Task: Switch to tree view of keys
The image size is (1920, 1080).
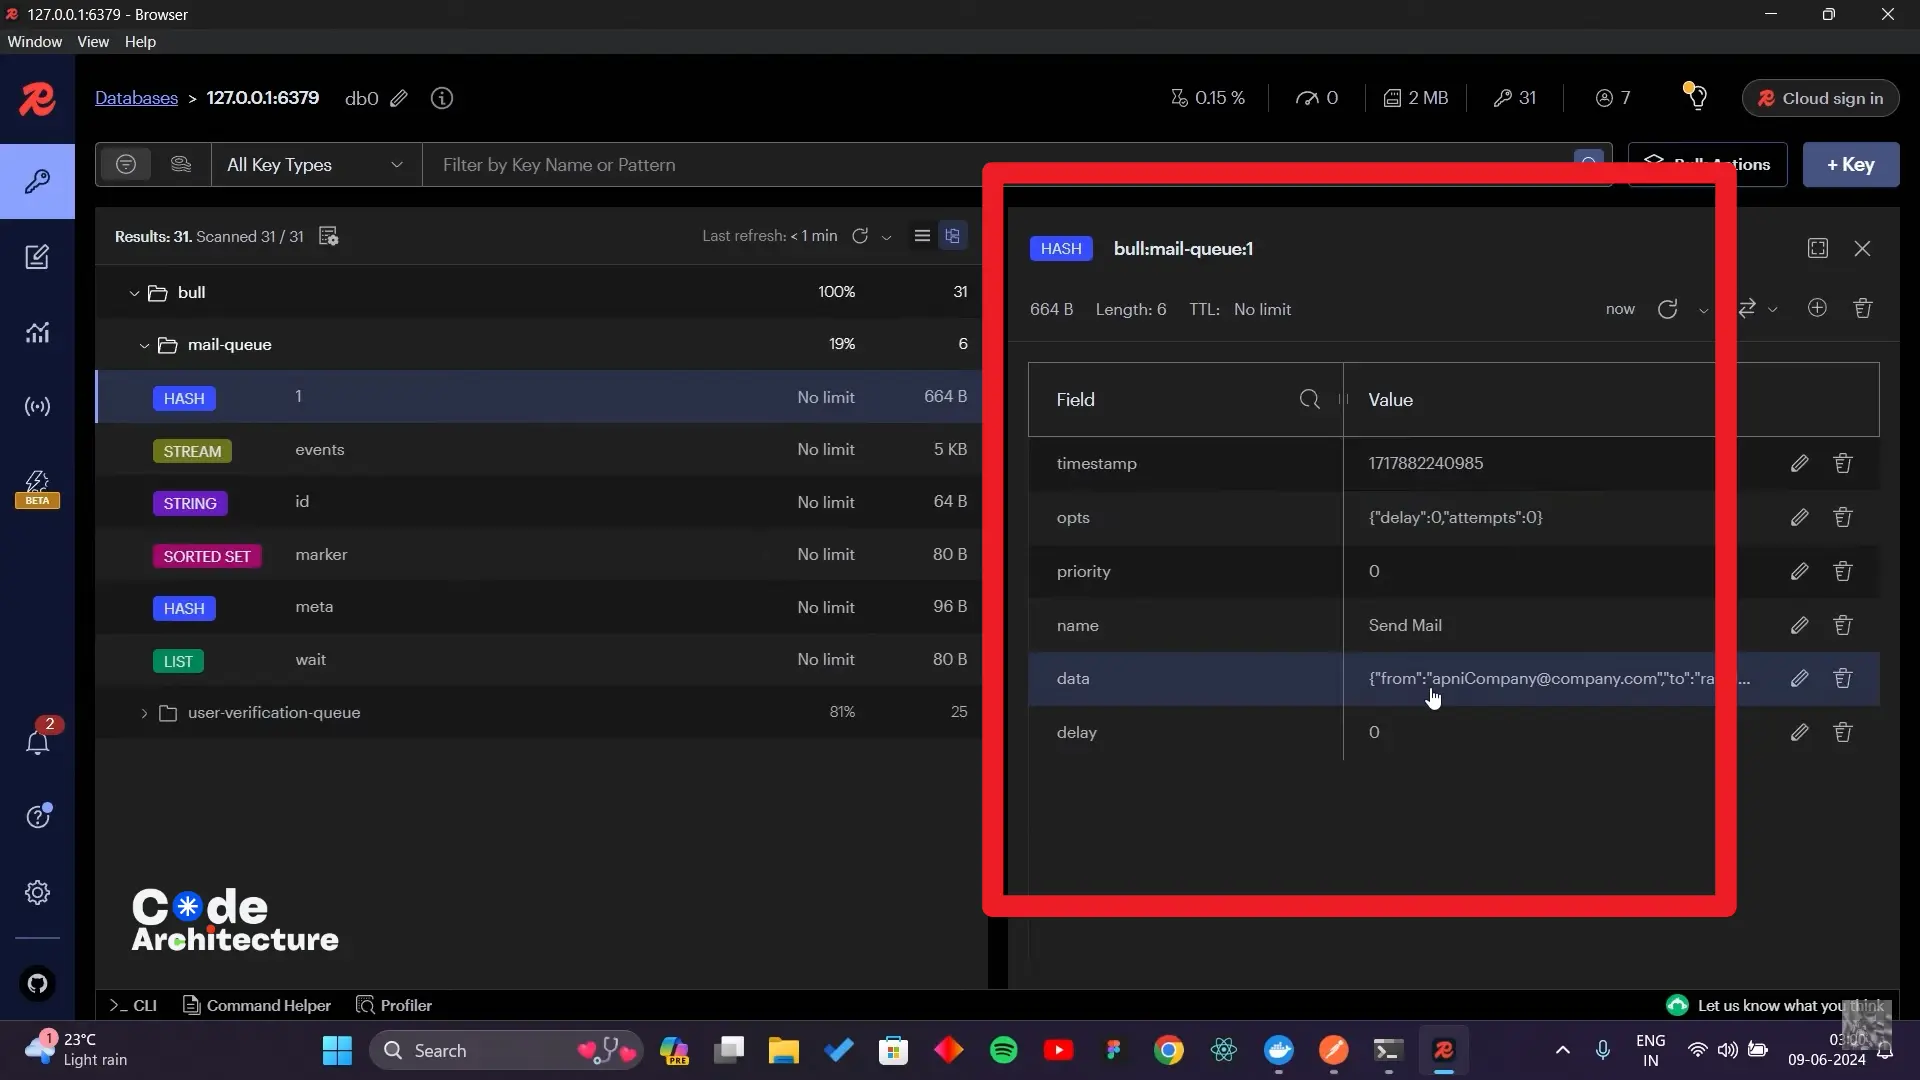Action: coord(952,236)
